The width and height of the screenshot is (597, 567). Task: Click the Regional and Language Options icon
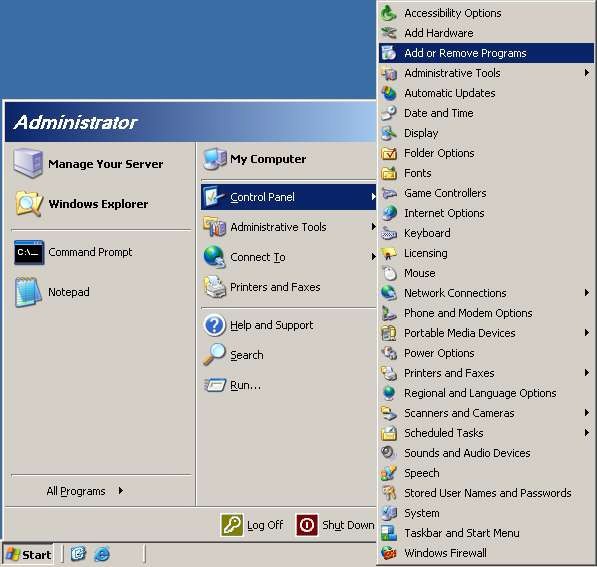pyautogui.click(x=389, y=393)
